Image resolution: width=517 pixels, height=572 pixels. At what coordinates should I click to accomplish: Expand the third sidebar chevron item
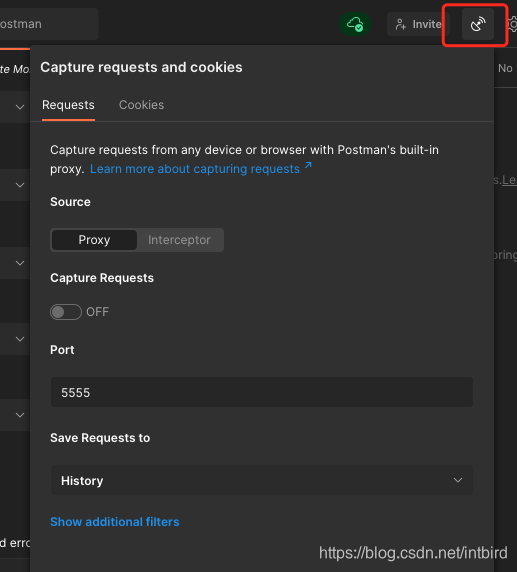click(x=20, y=263)
